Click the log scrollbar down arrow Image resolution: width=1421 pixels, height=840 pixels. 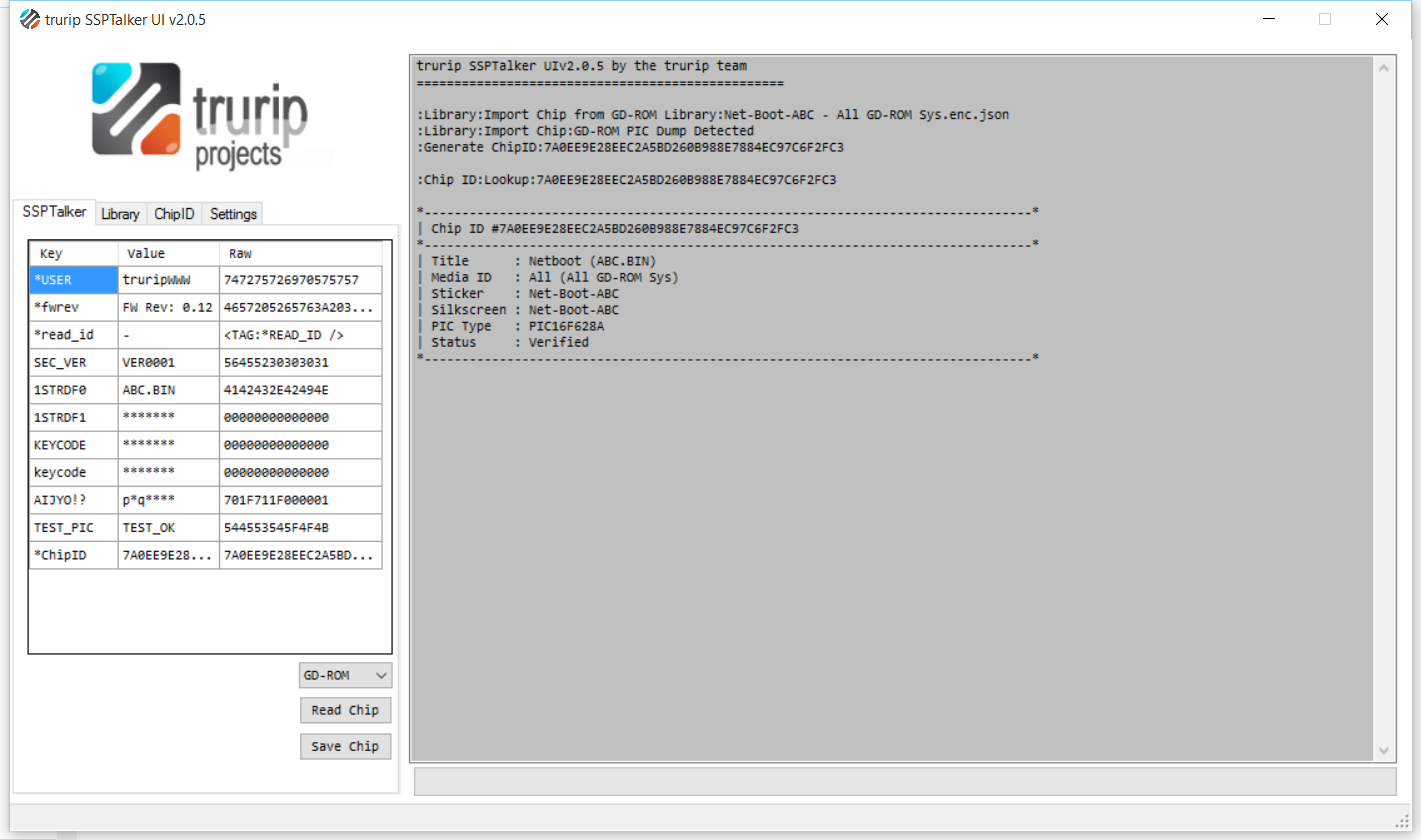click(x=1385, y=750)
